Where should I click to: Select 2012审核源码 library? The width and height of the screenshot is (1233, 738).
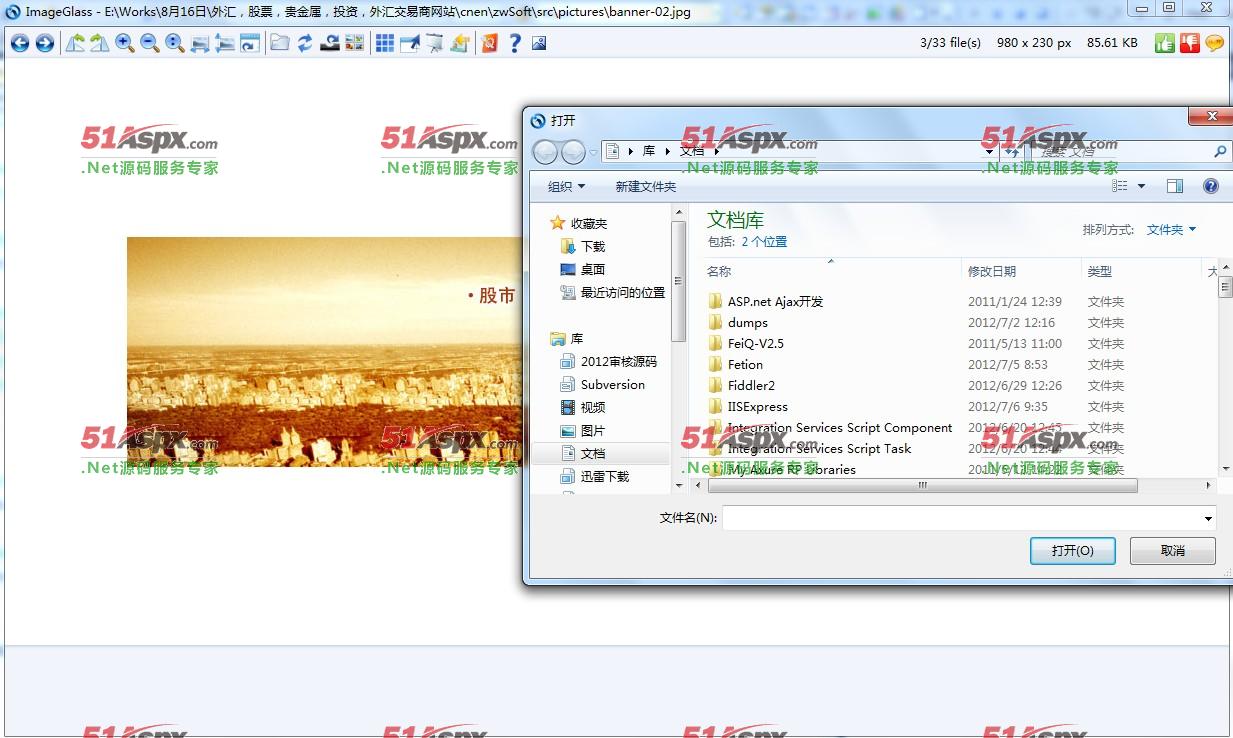point(619,361)
